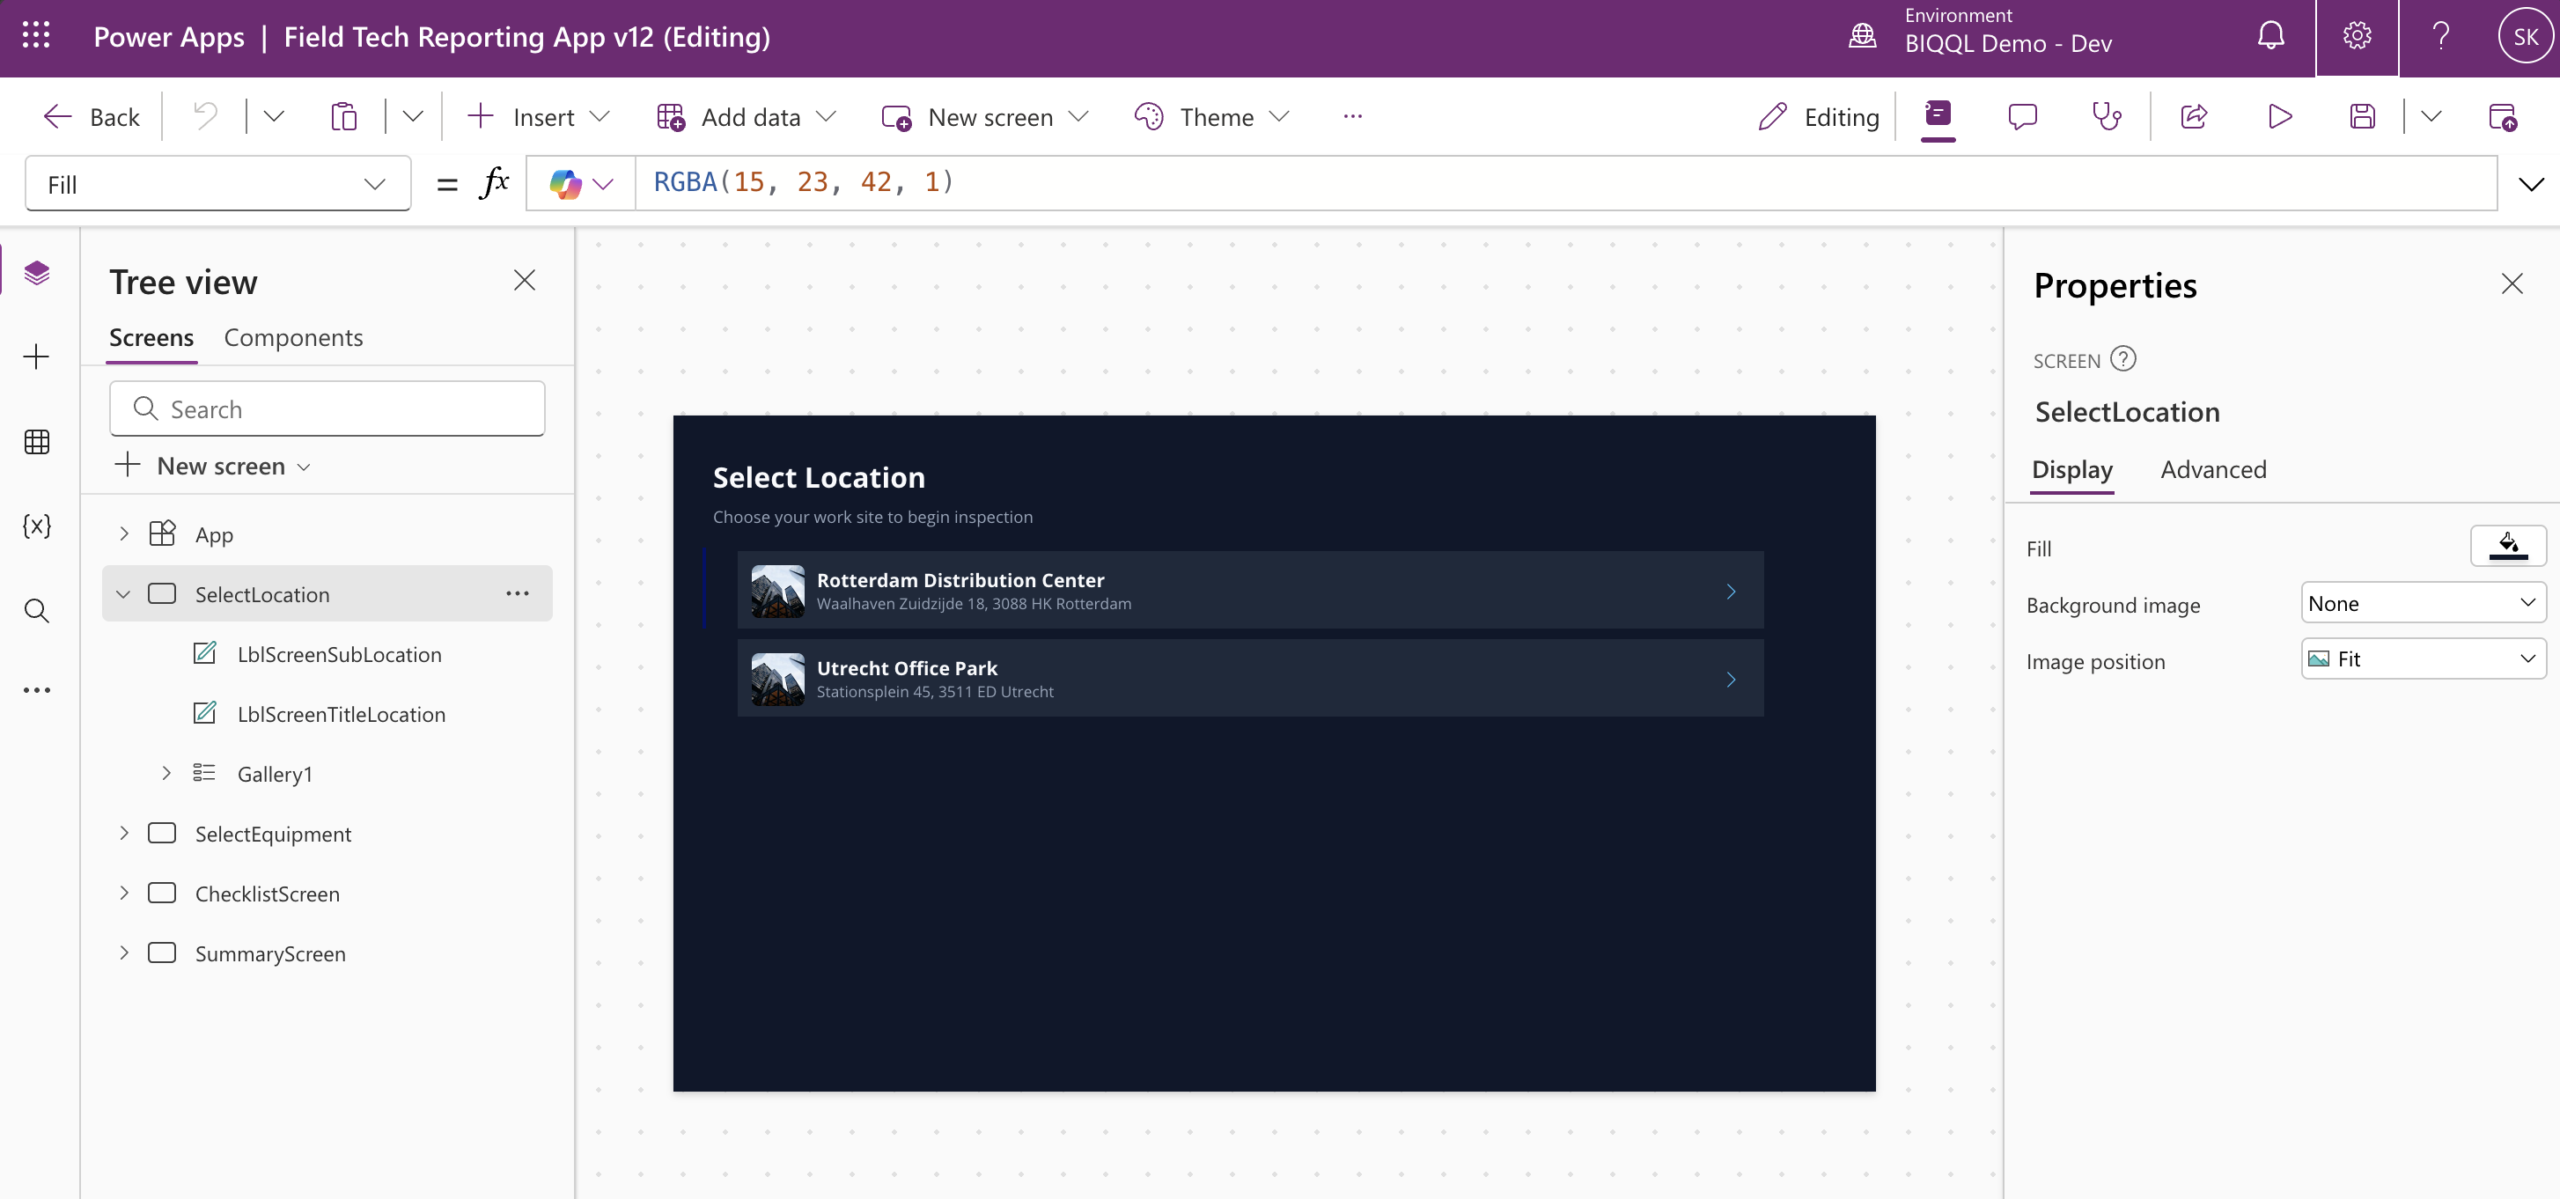Open the Background image dropdown

(x=2423, y=603)
